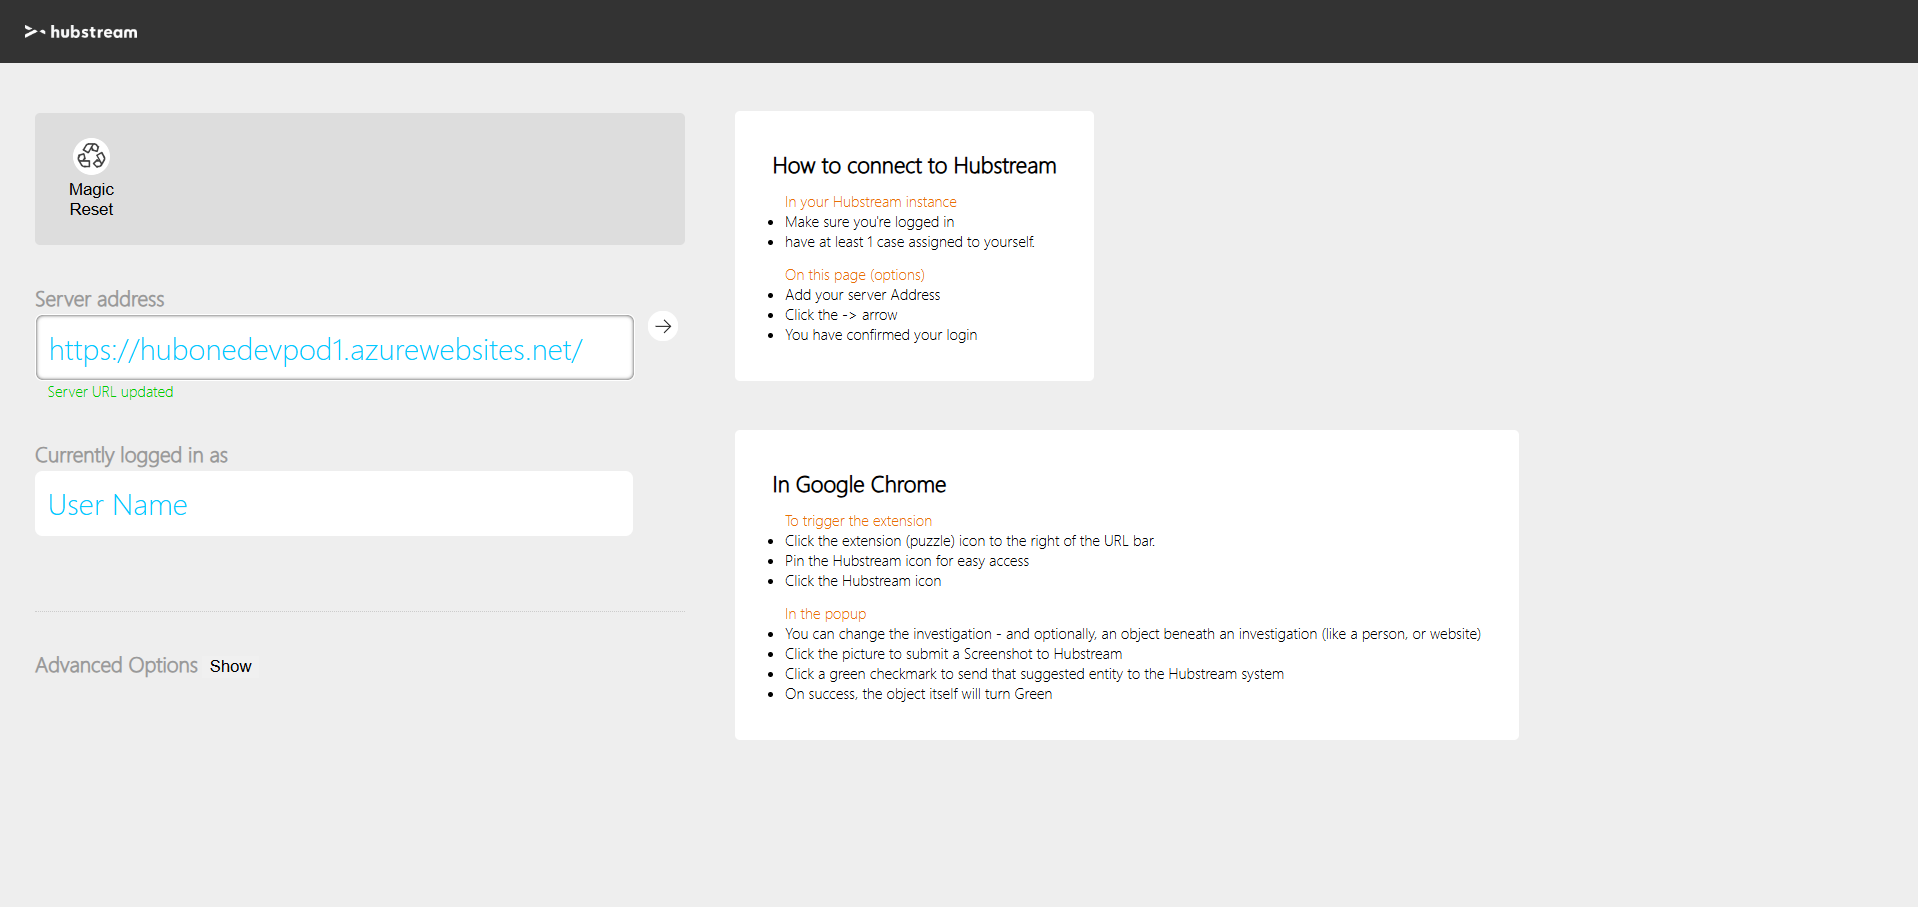Click the Hubstream logo in header
Image resolution: width=1918 pixels, height=907 pixels.
pos(81,32)
